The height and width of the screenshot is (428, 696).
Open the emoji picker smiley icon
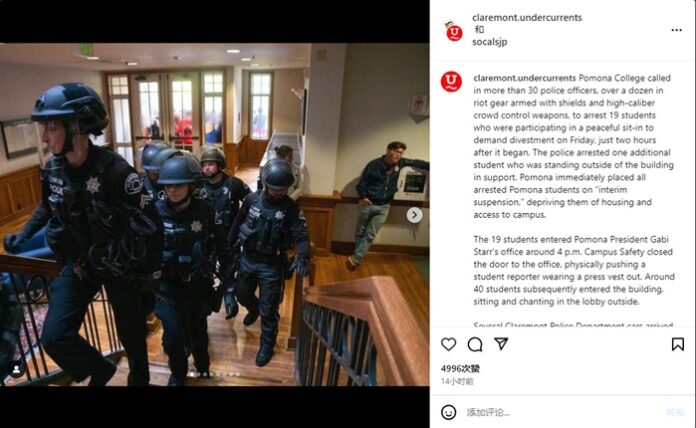pyautogui.click(x=448, y=412)
